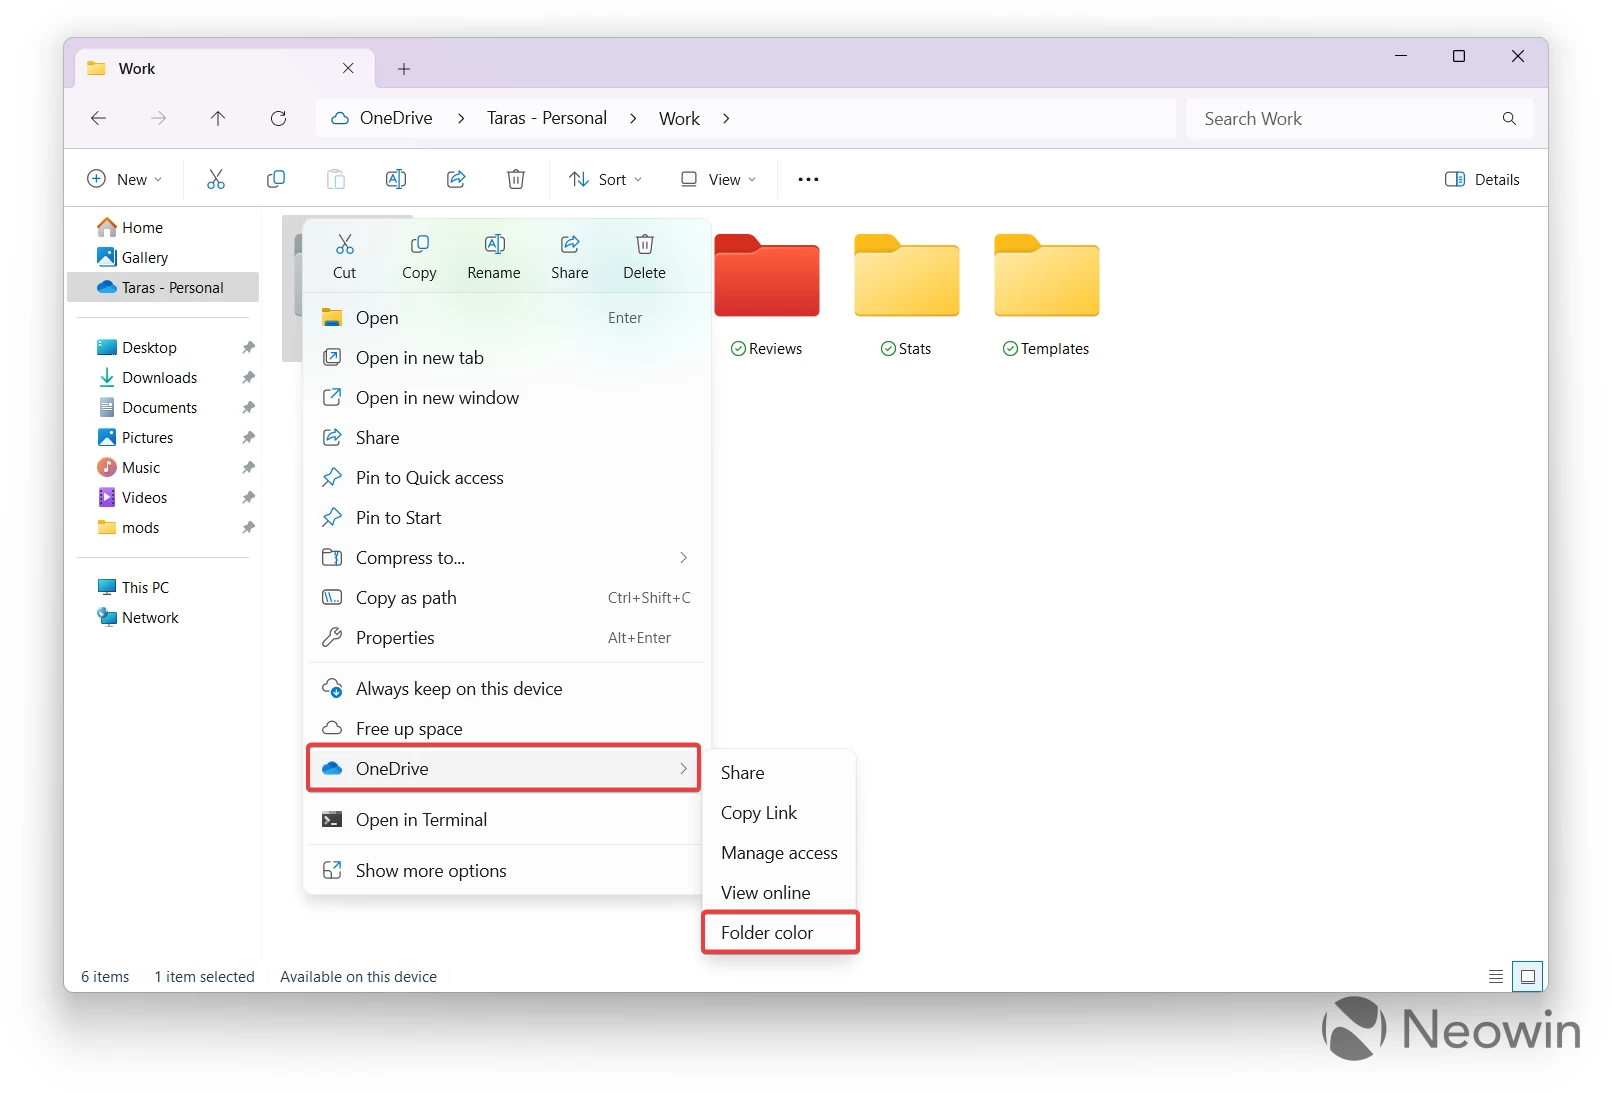The width and height of the screenshot is (1612, 1093).
Task: Click the search magnifier icon
Action: [1509, 118]
